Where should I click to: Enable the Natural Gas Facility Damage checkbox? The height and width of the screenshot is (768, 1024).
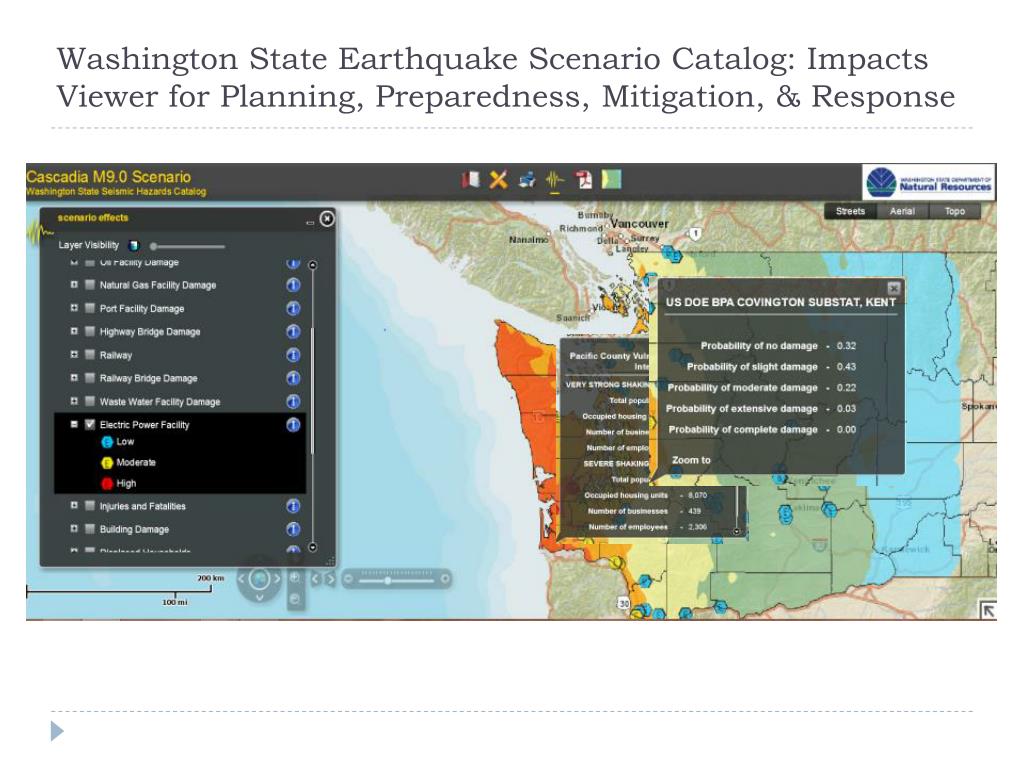tap(90, 285)
